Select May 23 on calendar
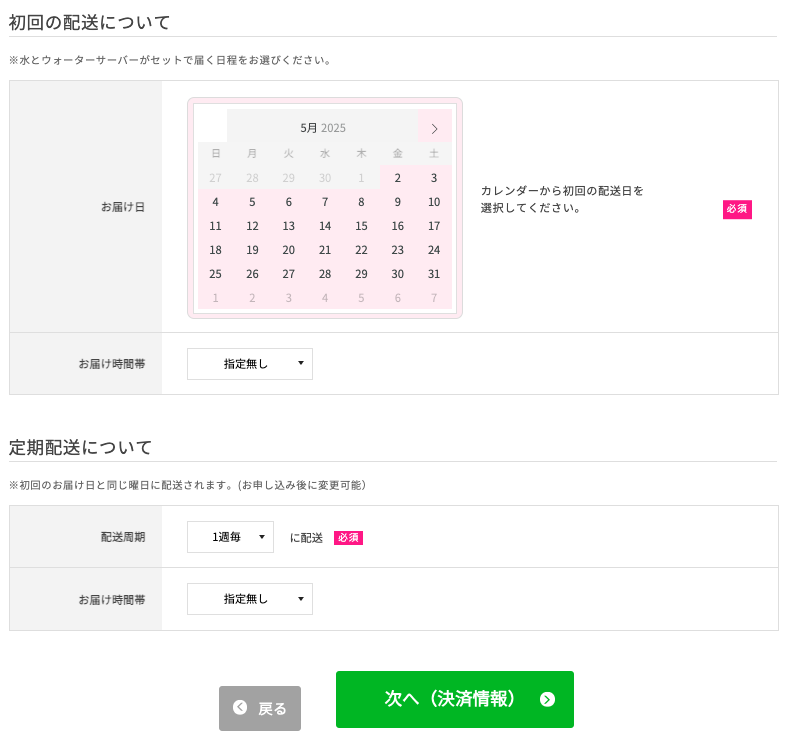The width and height of the screenshot is (796, 746). 397,250
